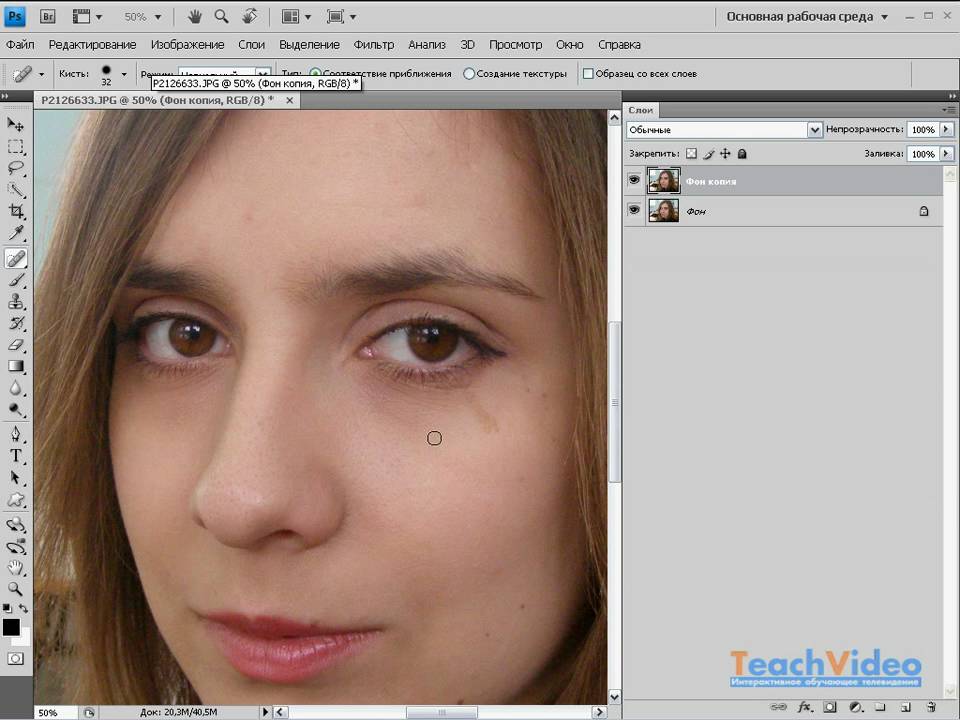Click the background color swatch
Image resolution: width=960 pixels, height=720 pixels.
pyautogui.click(x=23, y=640)
